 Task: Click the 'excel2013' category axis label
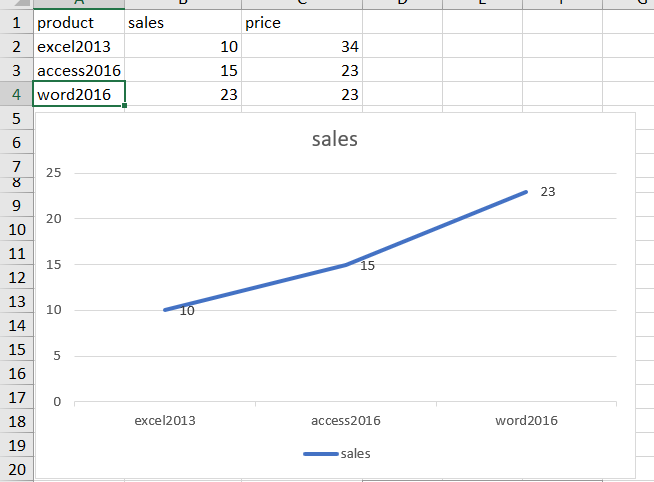(165, 420)
